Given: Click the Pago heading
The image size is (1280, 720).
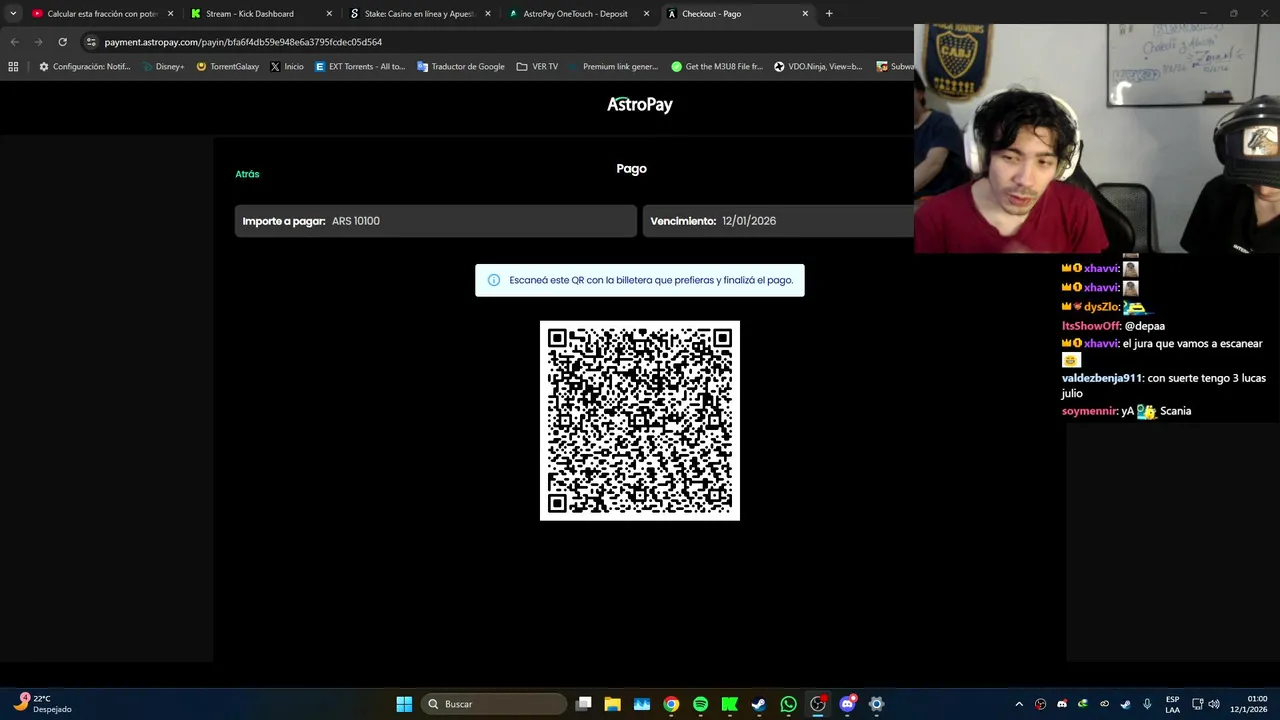Looking at the screenshot, I should pos(632,168).
